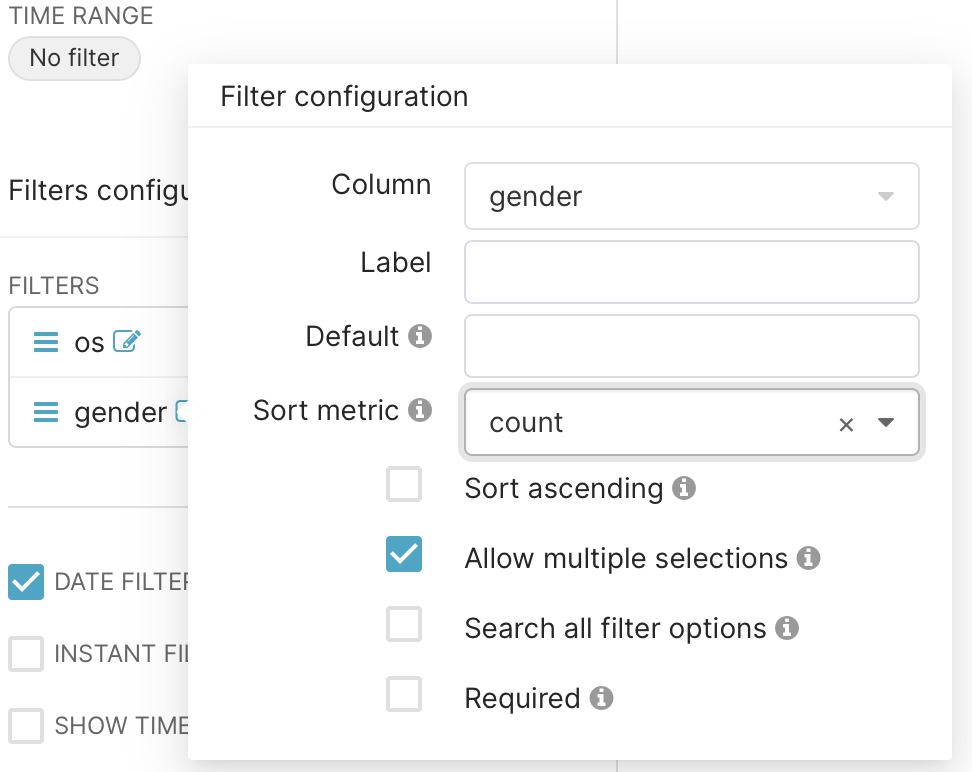Image resolution: width=972 pixels, height=772 pixels.
Task: Uncheck the Date Filter checkbox
Action: pyautogui.click(x=26, y=582)
